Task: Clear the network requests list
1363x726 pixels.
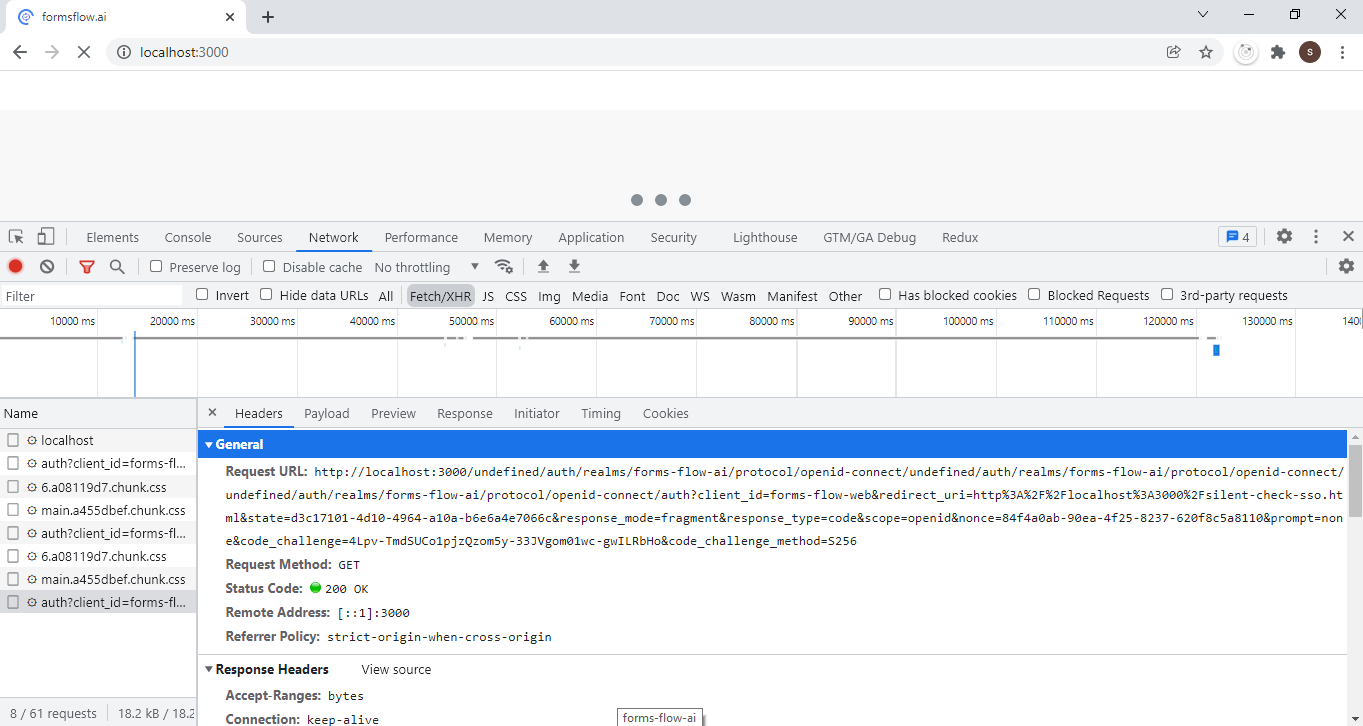Action: point(46,266)
